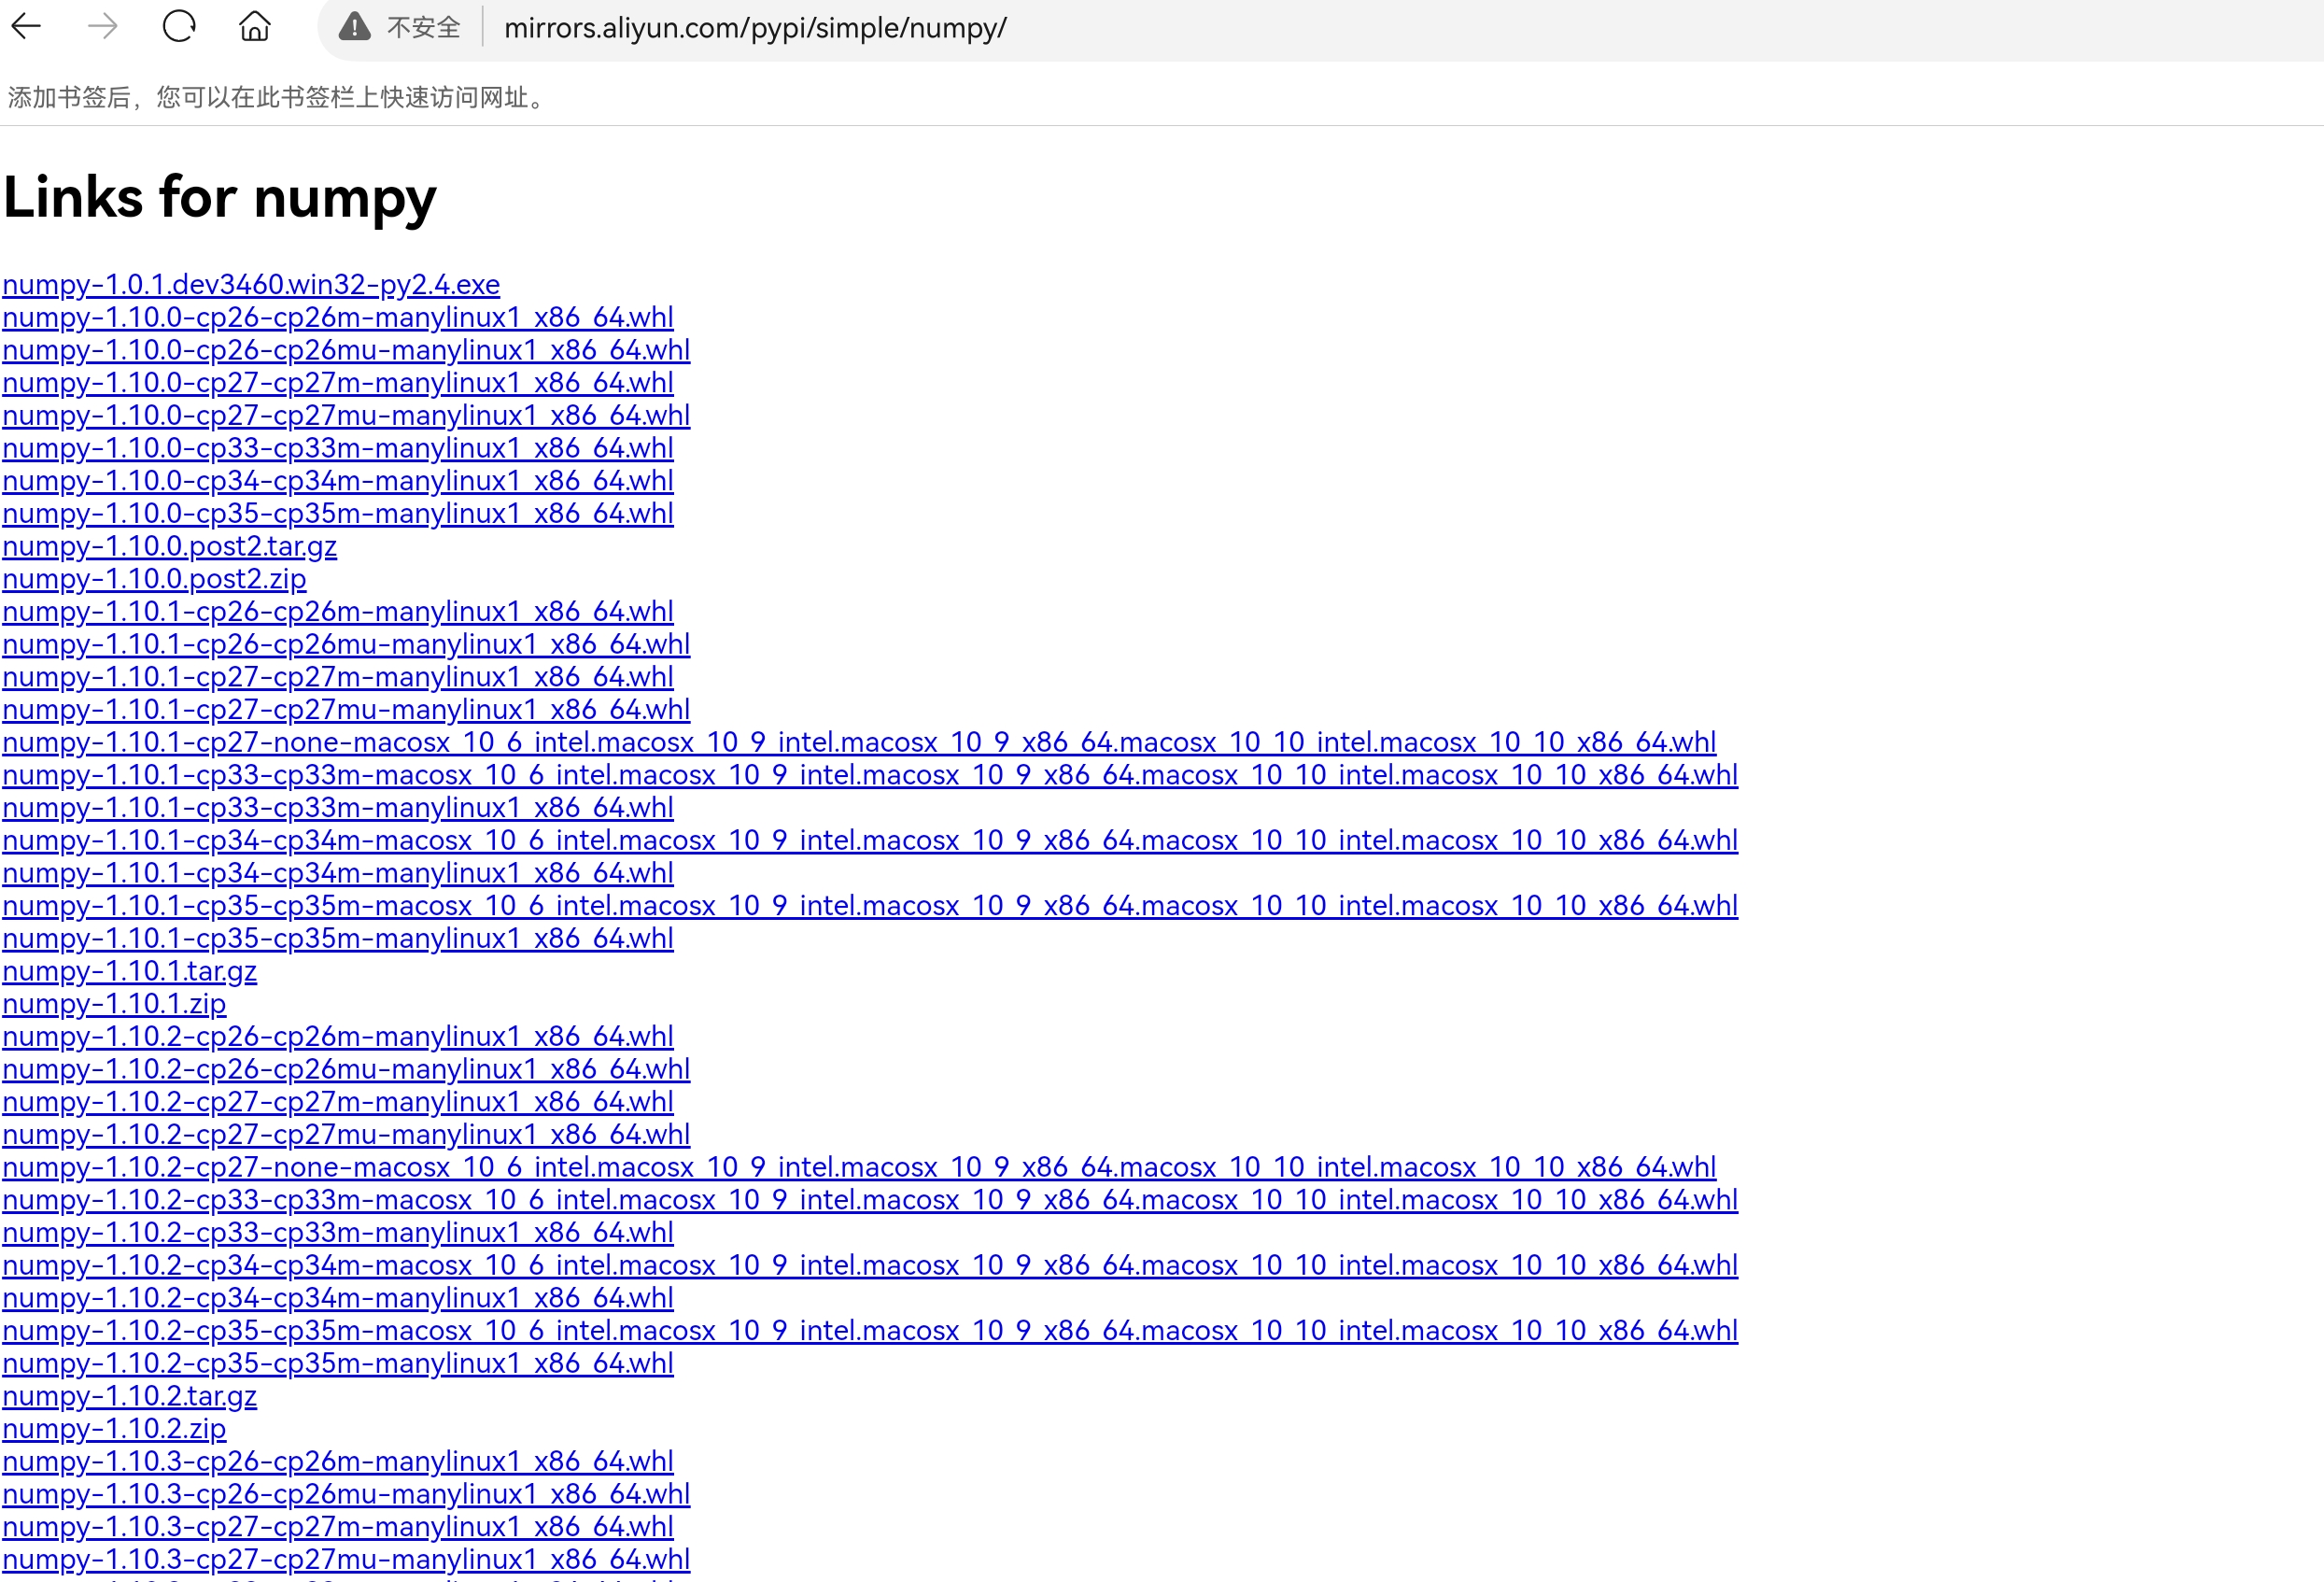
Task: Click the browser forward arrow
Action: [x=102, y=27]
